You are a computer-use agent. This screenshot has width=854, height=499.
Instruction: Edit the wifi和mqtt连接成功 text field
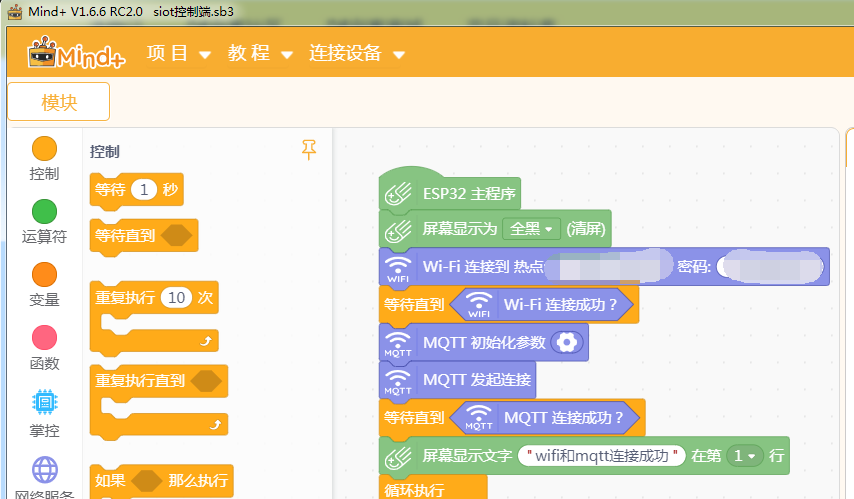tap(602, 455)
